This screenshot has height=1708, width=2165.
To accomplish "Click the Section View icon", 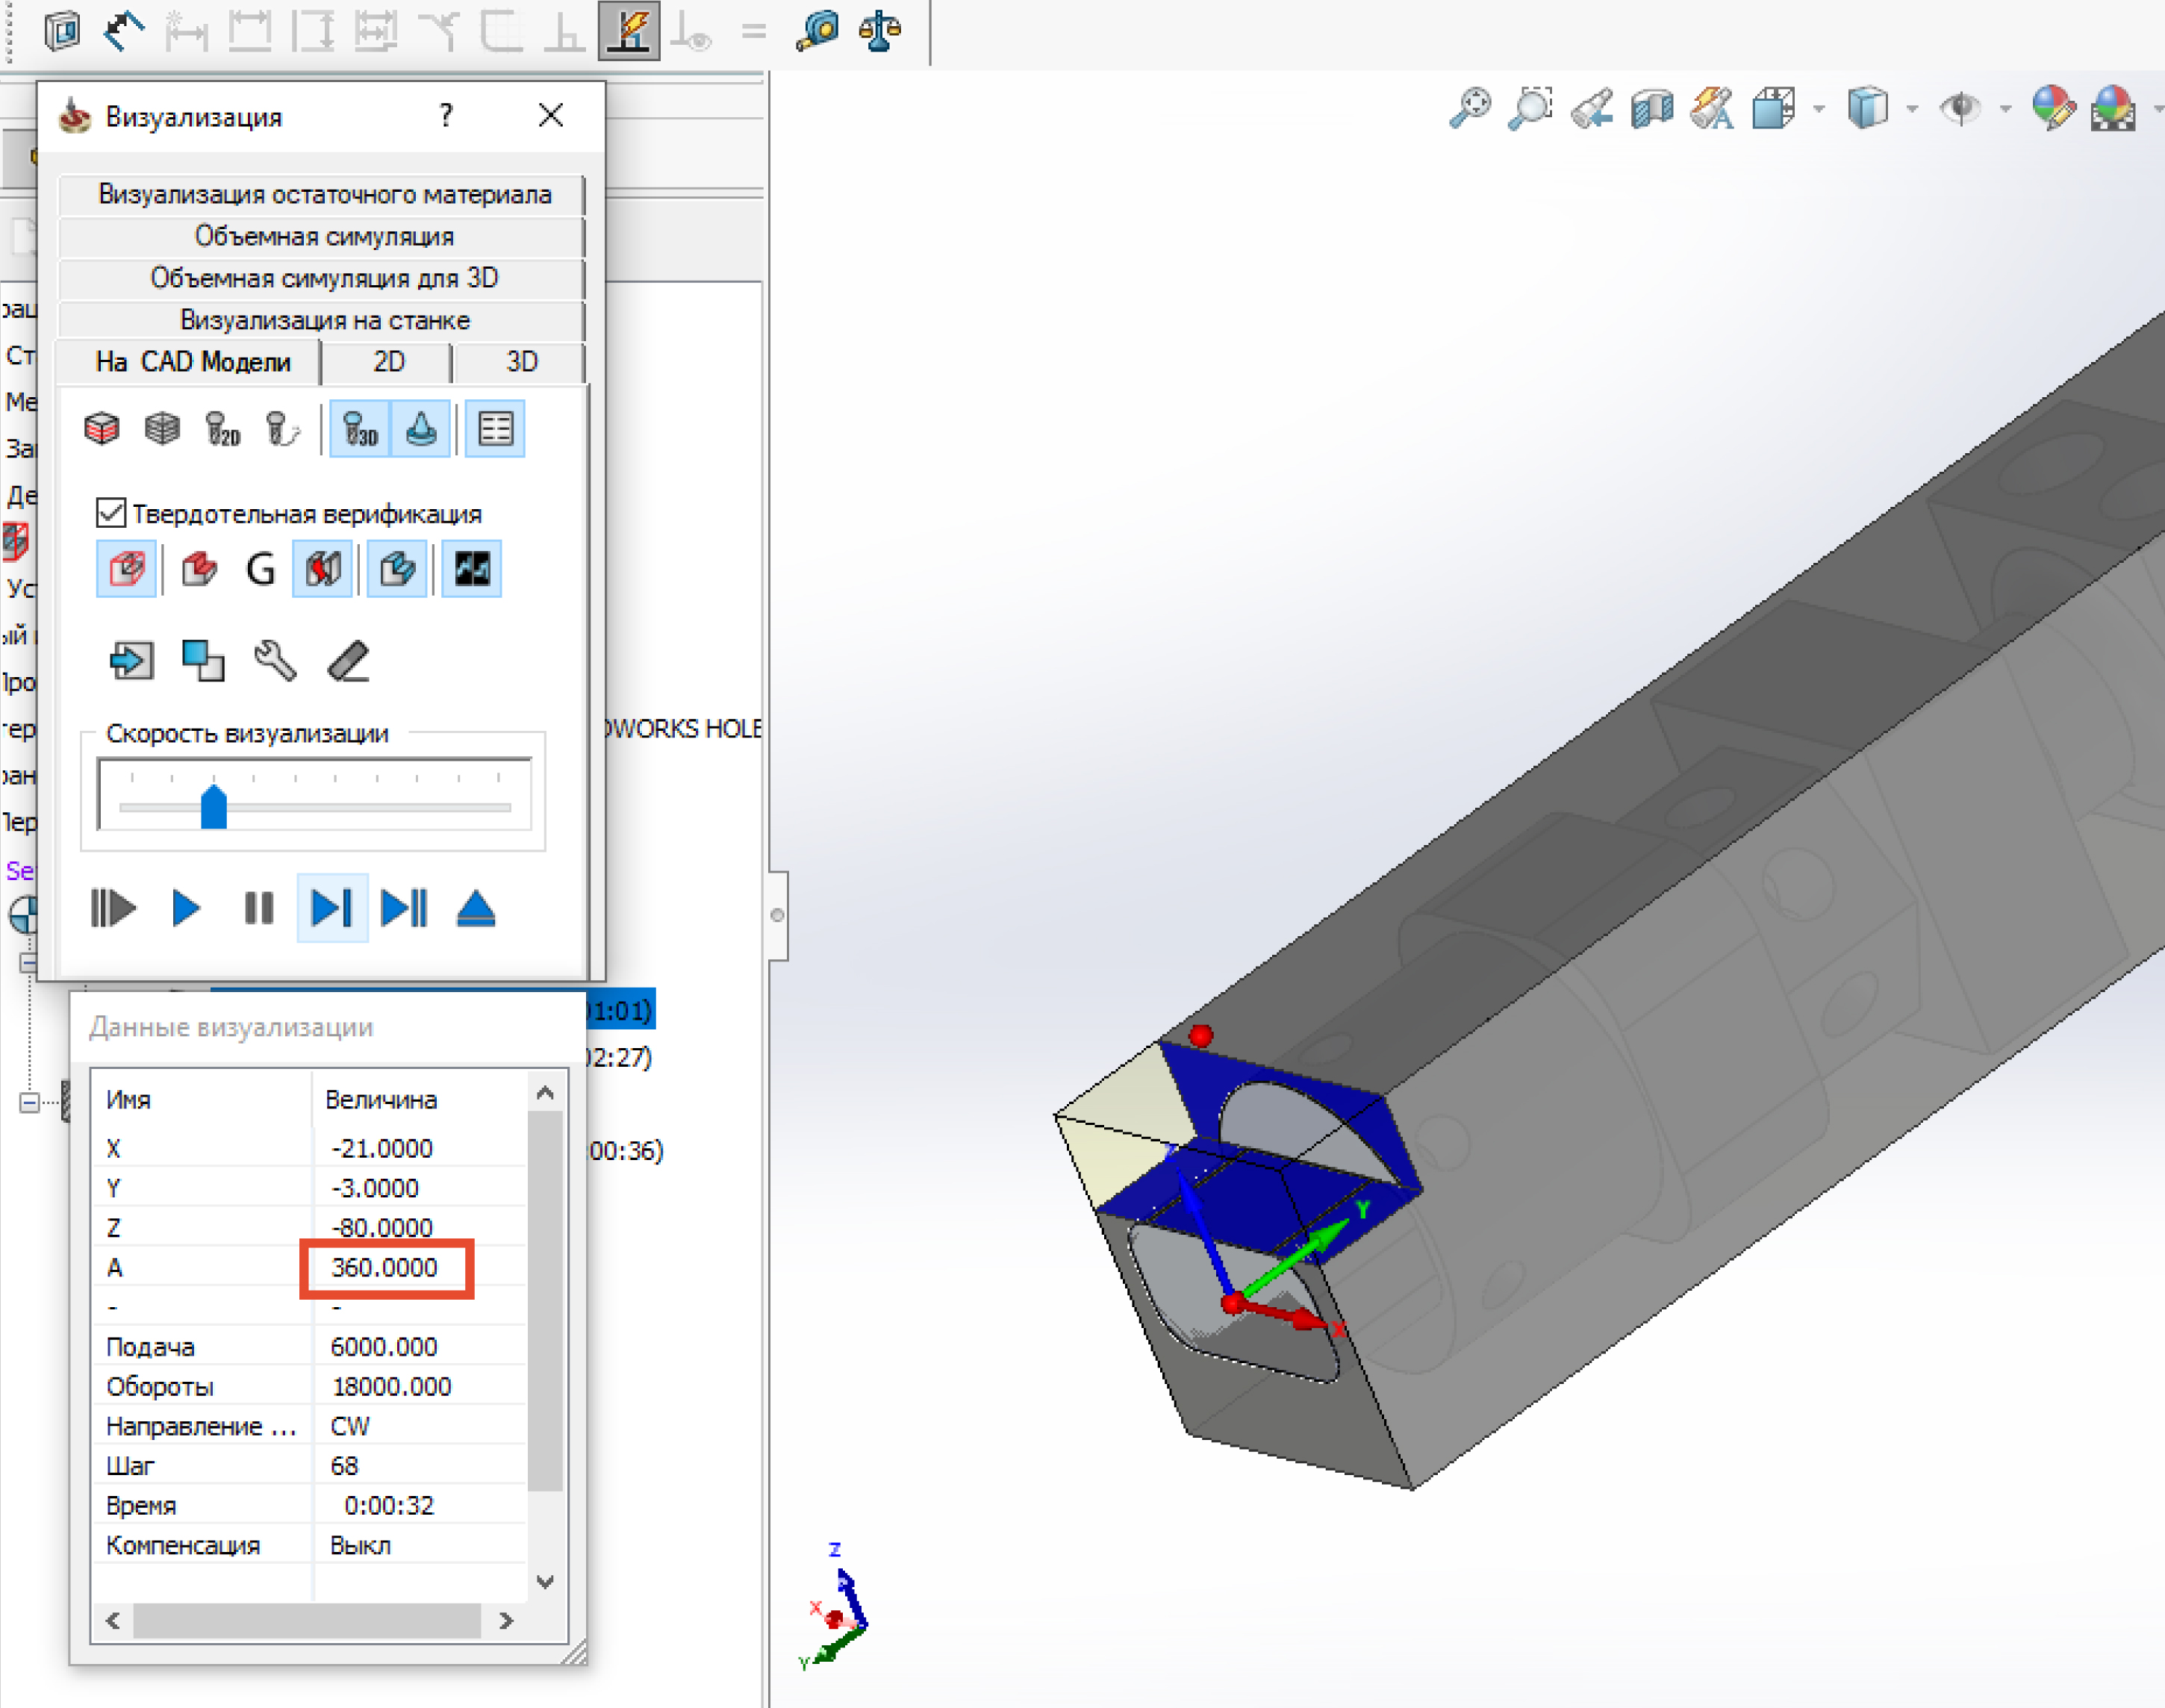I will pyautogui.click(x=1652, y=108).
